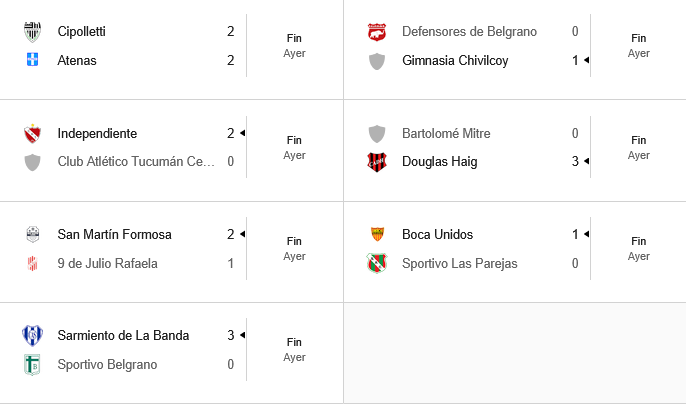Open the Club Atlético Tucumán Central team name
Image resolution: width=686 pixels, height=404 pixels.
[x=136, y=162]
